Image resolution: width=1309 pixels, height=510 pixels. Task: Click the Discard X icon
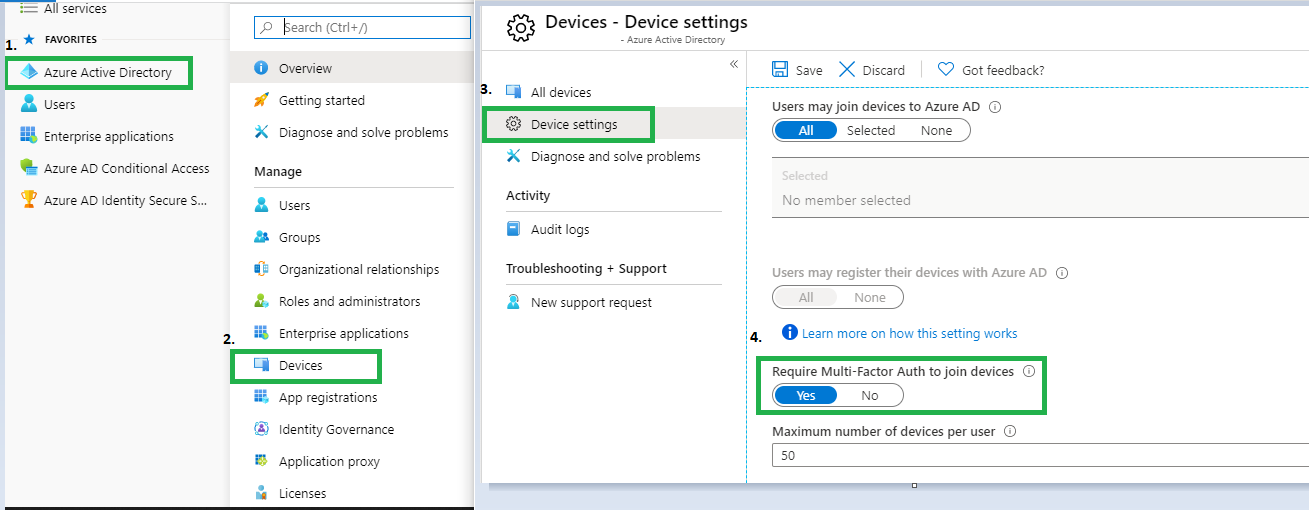(x=847, y=69)
